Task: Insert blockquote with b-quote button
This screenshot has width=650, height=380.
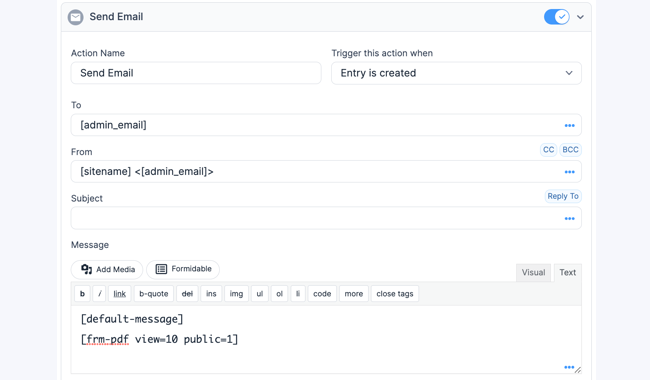Action: tap(153, 293)
